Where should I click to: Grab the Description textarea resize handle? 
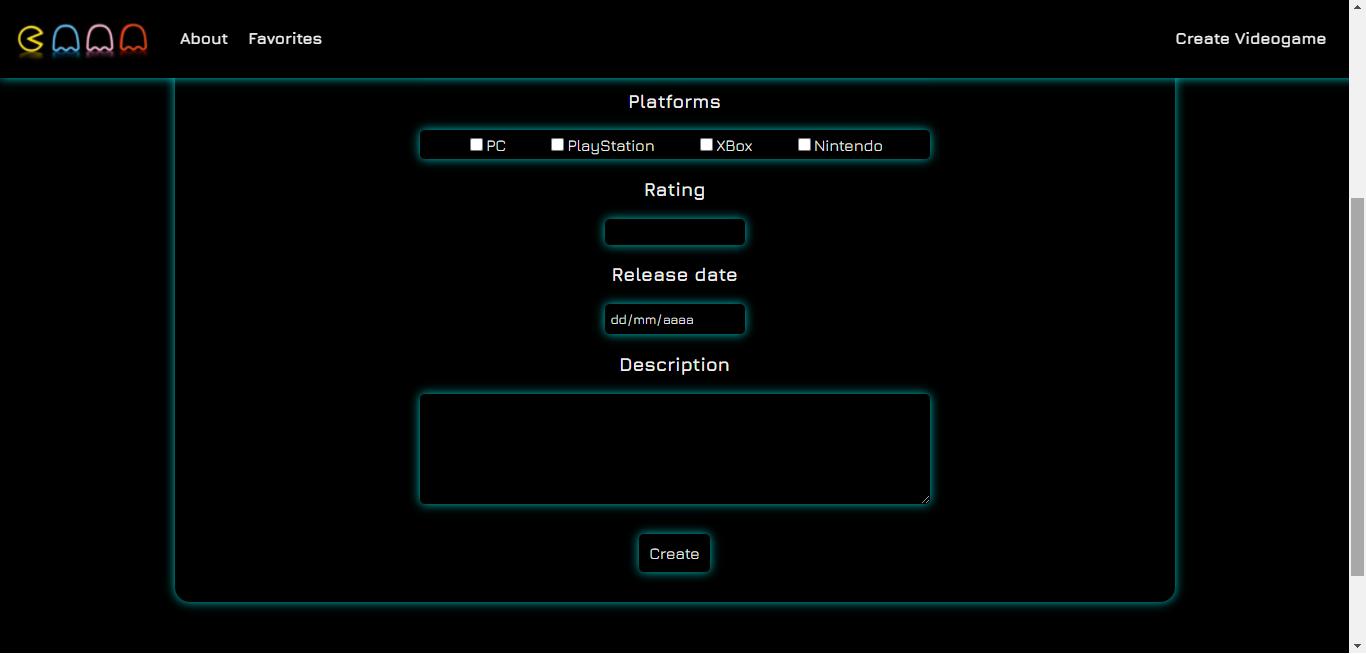click(x=924, y=498)
